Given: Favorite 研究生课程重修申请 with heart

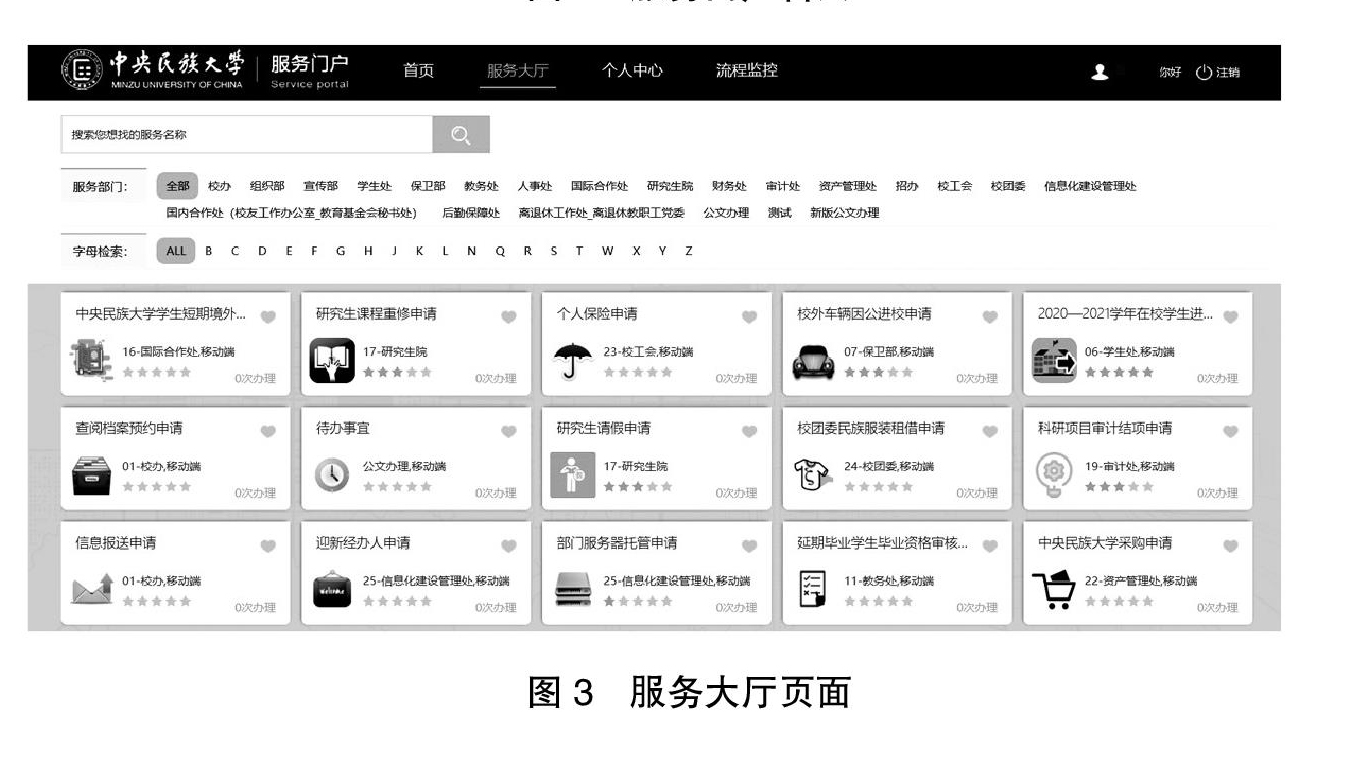Looking at the screenshot, I should (x=509, y=316).
